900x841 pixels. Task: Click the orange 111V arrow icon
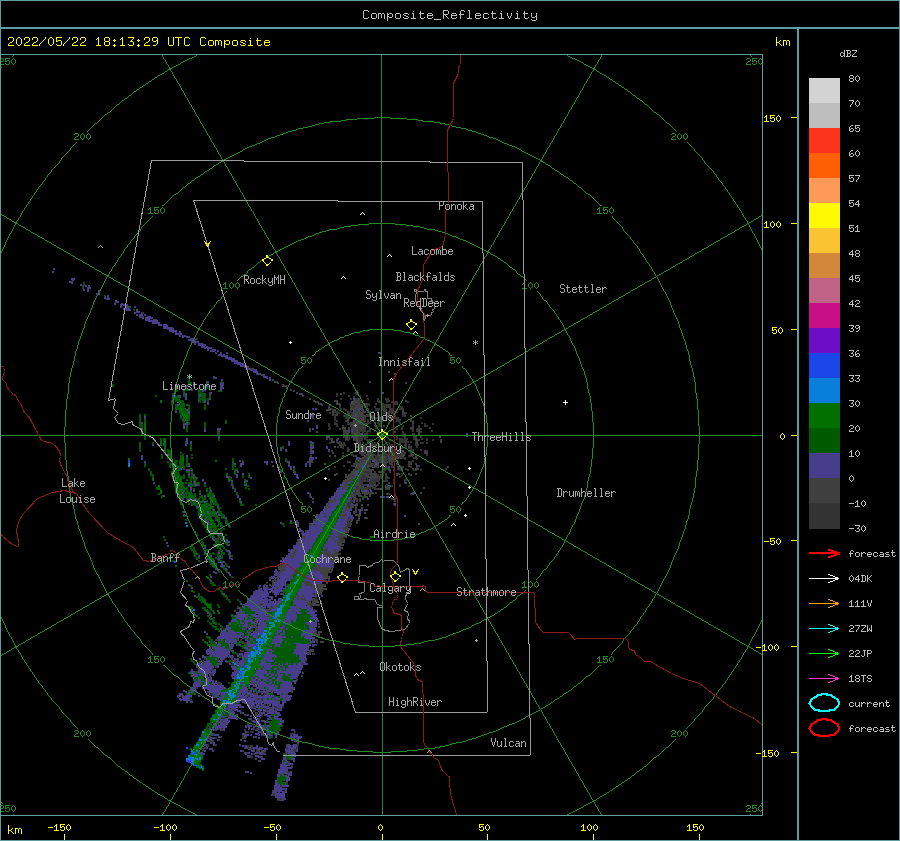click(x=824, y=603)
